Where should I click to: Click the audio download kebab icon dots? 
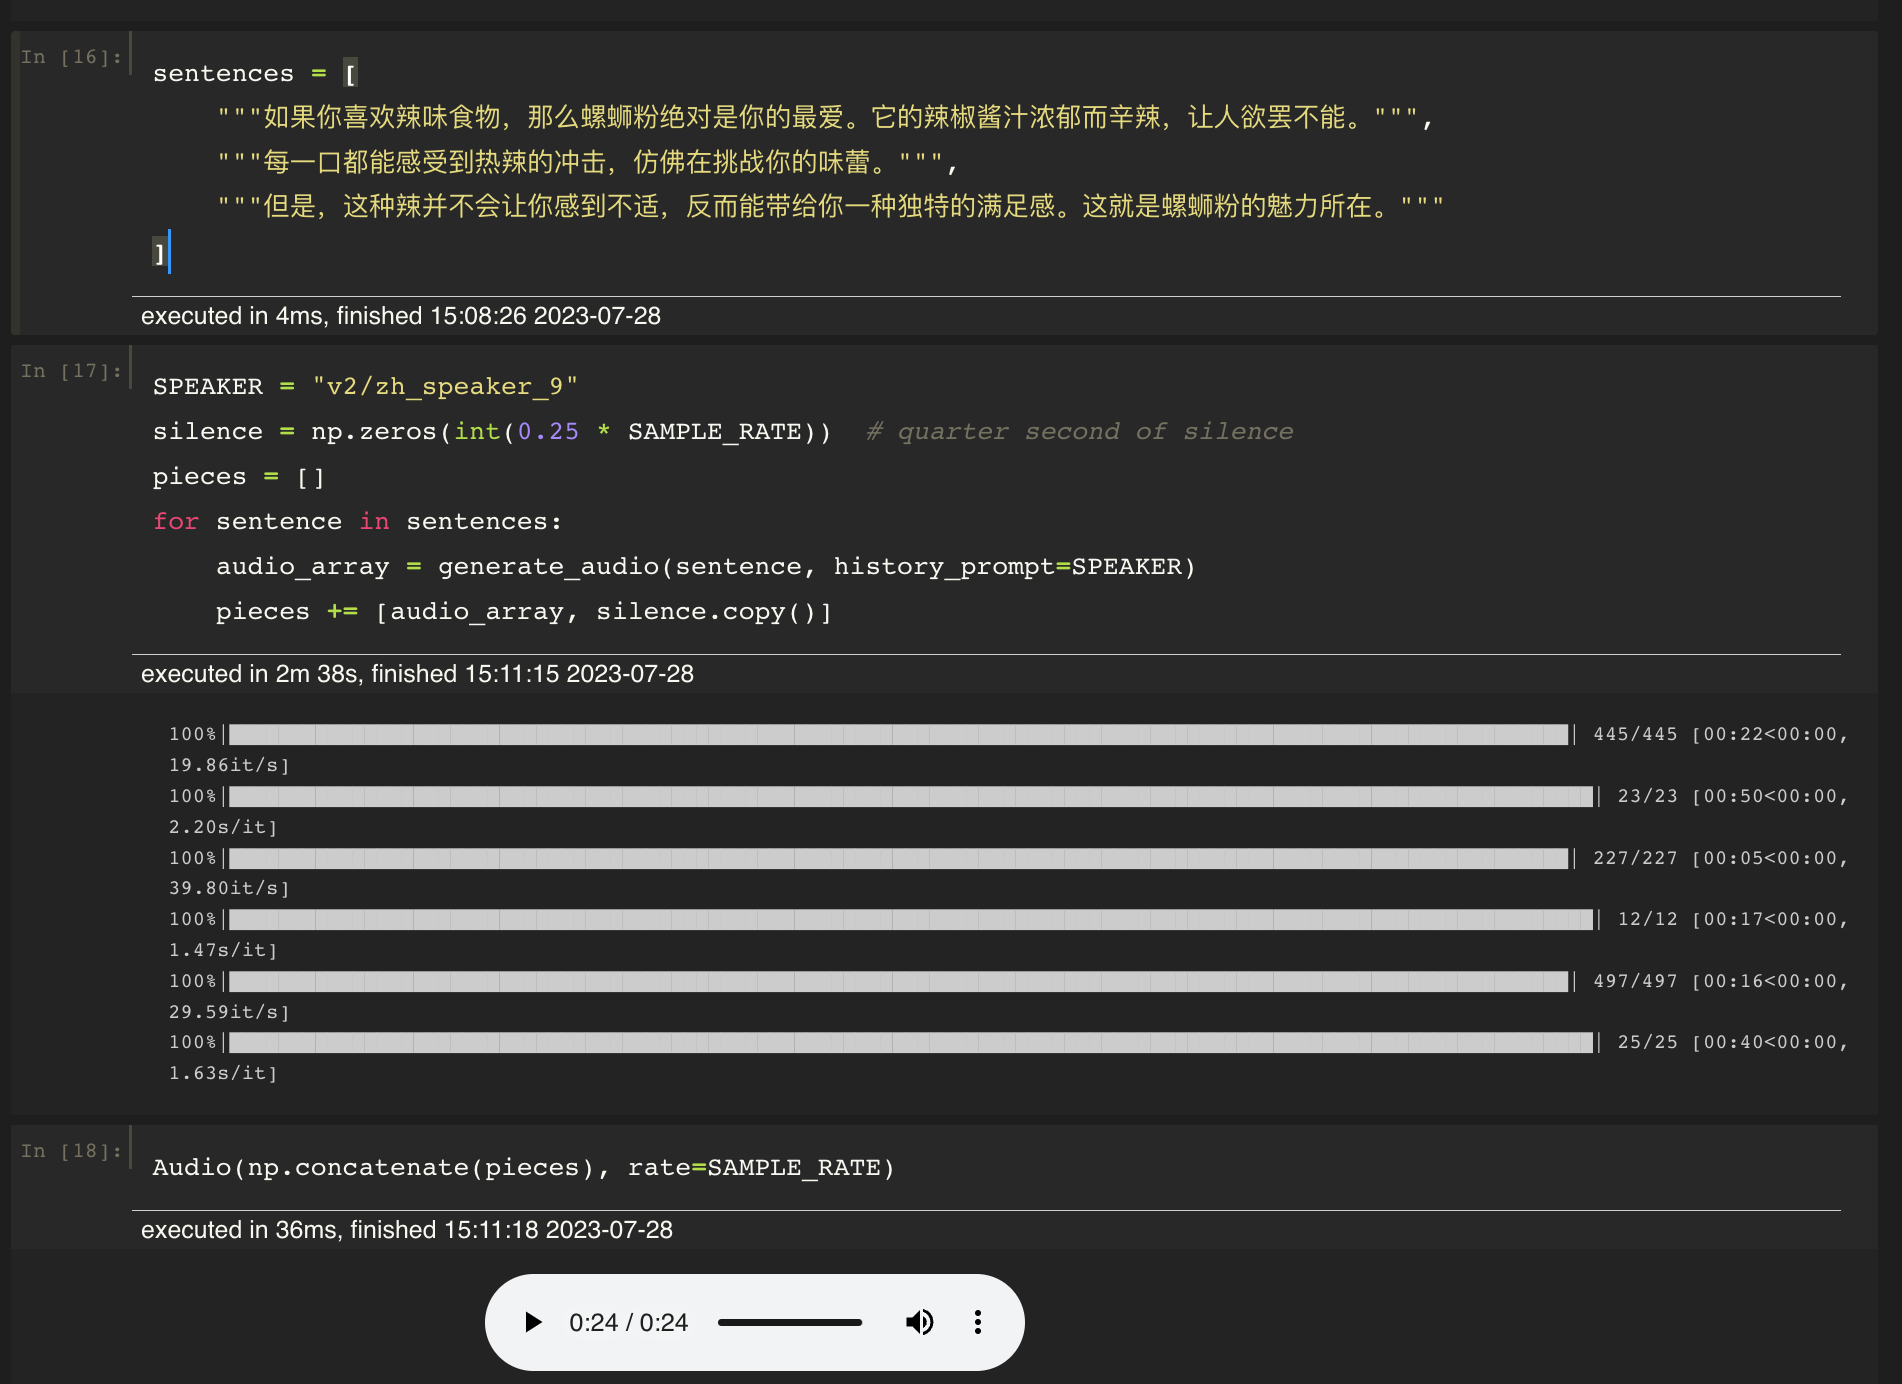coord(977,1322)
